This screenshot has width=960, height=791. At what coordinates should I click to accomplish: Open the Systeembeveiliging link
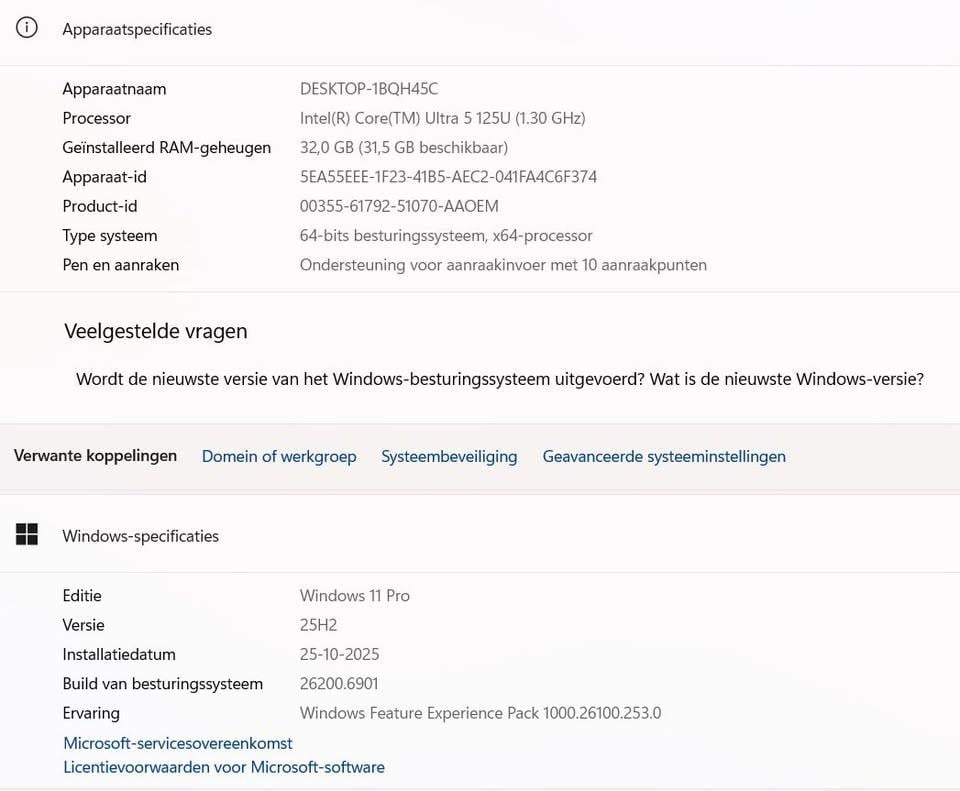point(448,455)
